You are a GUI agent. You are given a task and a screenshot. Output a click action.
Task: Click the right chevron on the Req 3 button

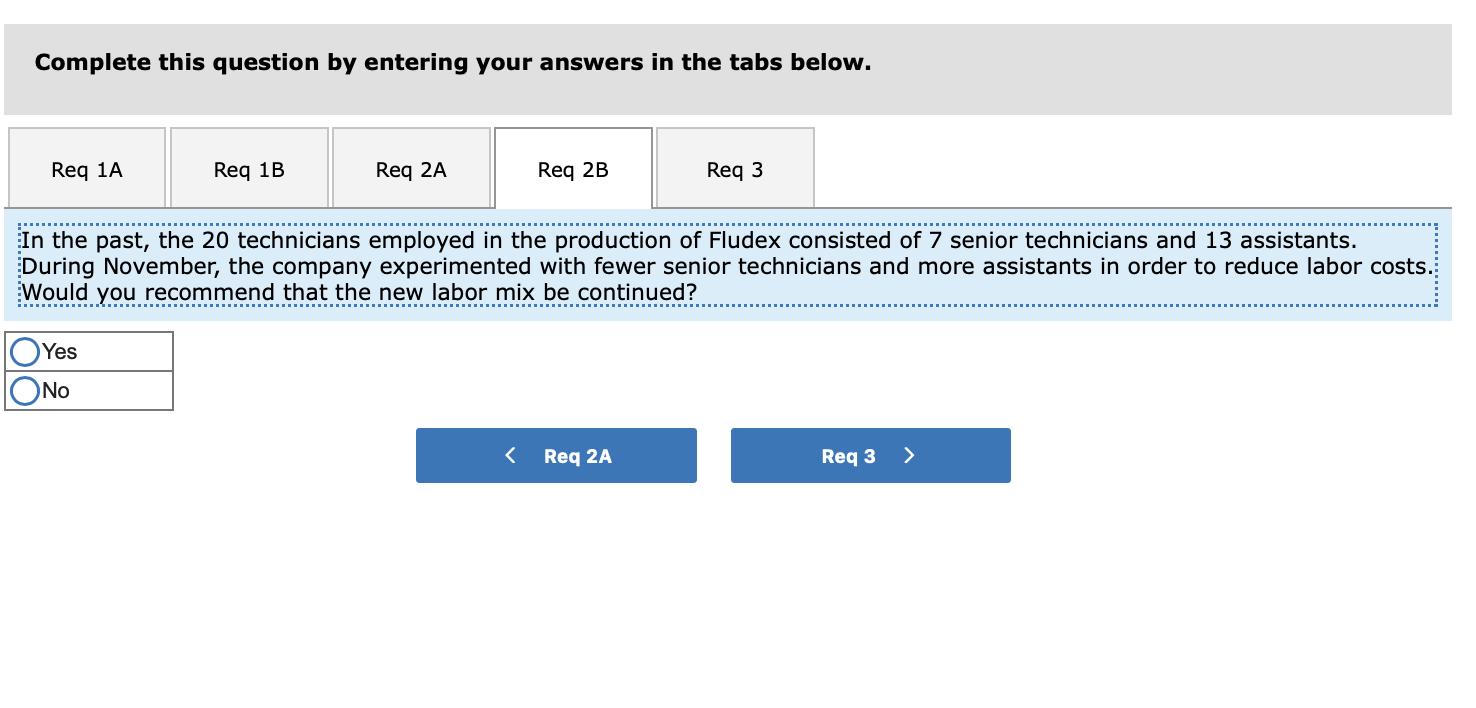coord(909,455)
